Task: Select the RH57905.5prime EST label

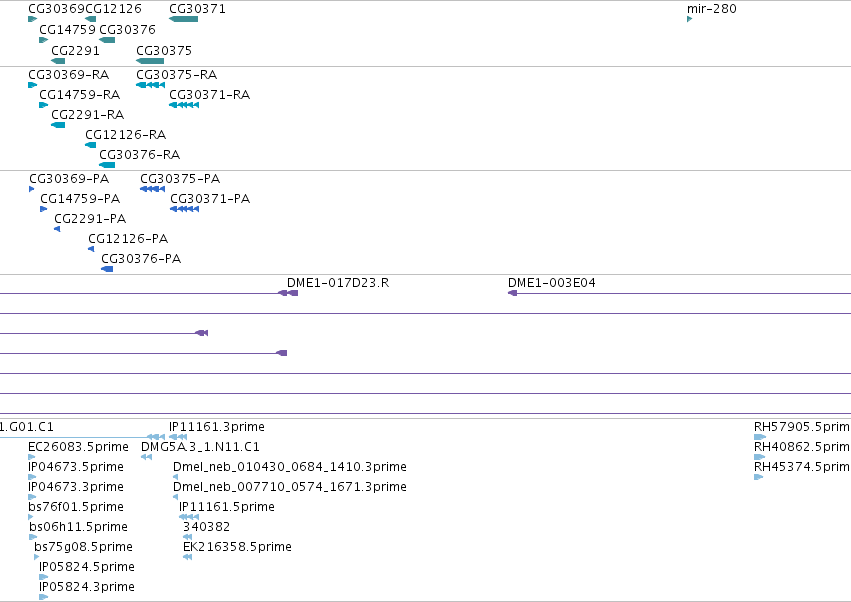Action: (x=802, y=427)
